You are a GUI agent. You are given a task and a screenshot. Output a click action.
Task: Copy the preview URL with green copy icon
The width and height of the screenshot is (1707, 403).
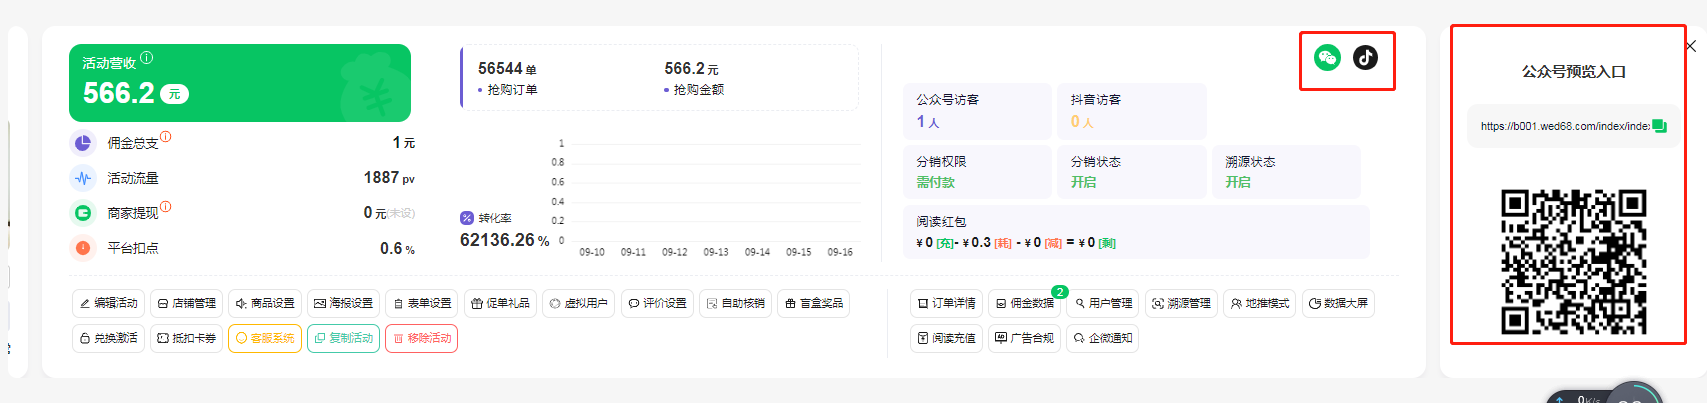pyautogui.click(x=1659, y=126)
